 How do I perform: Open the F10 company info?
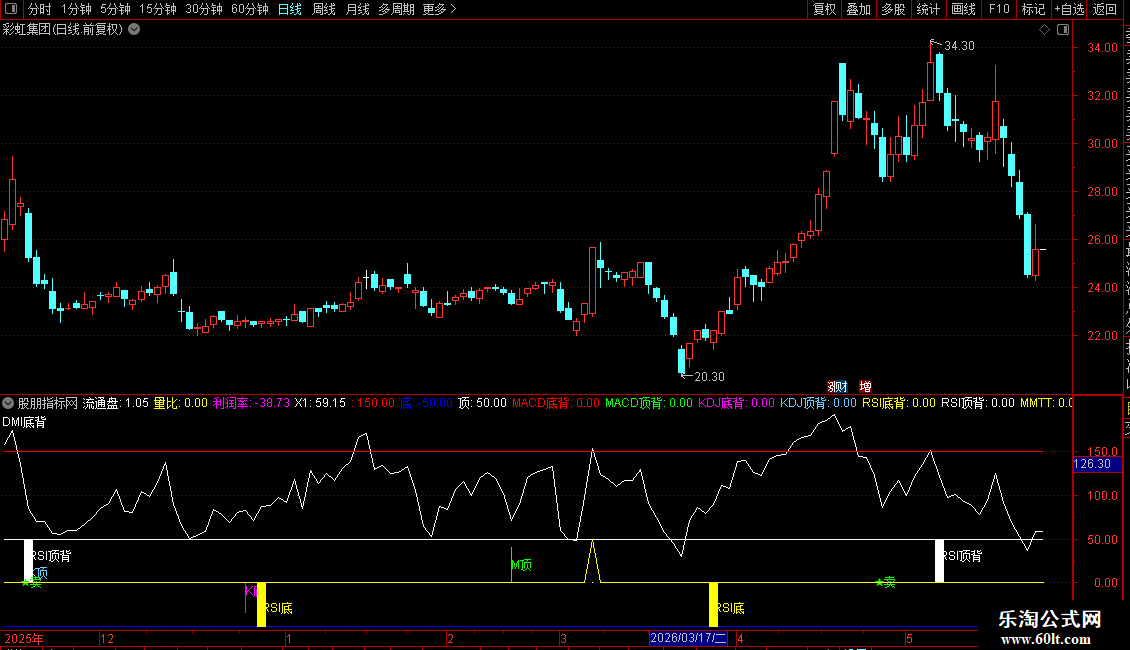999,9
